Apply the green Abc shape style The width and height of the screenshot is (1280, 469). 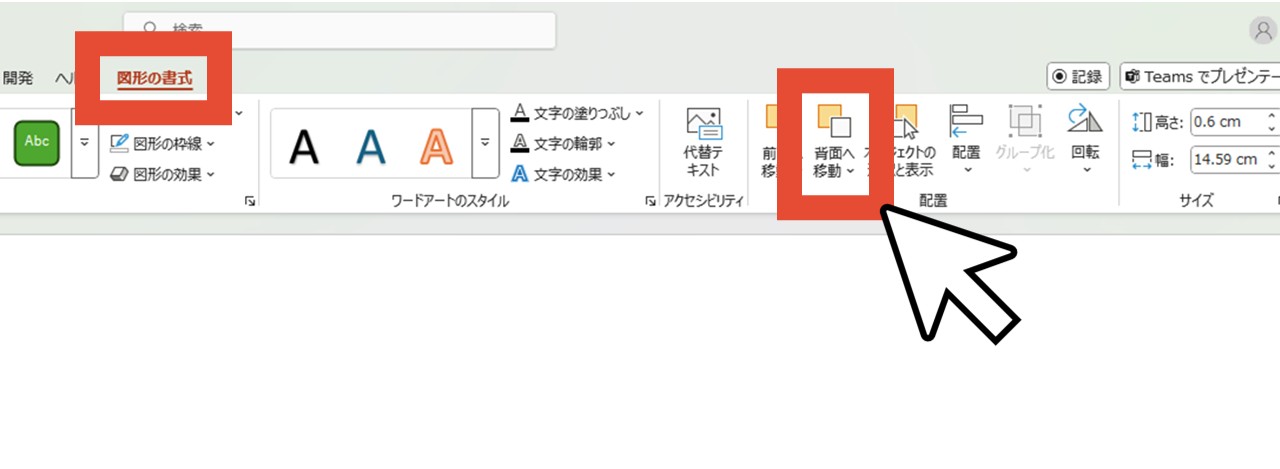37,142
